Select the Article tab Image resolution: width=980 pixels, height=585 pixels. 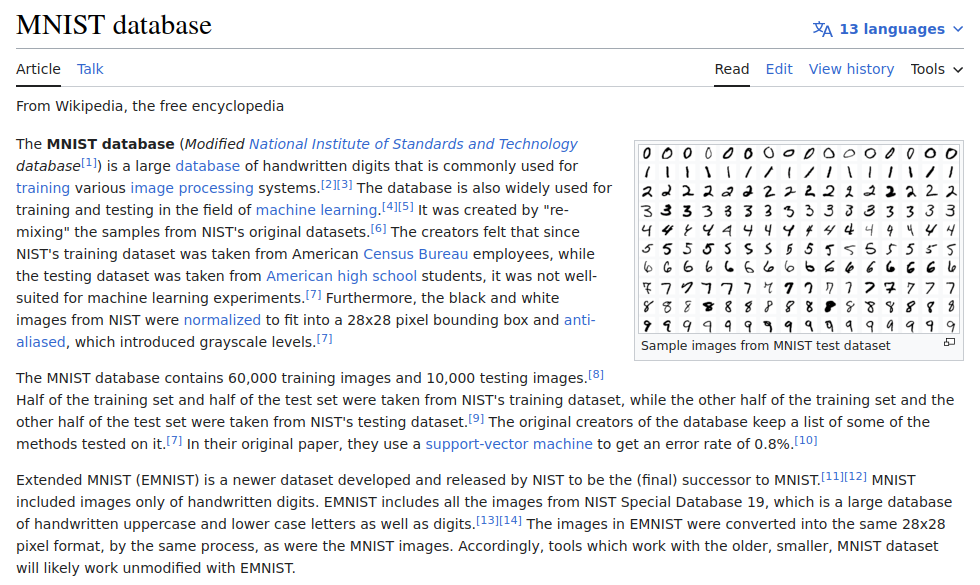pyautogui.click(x=38, y=69)
